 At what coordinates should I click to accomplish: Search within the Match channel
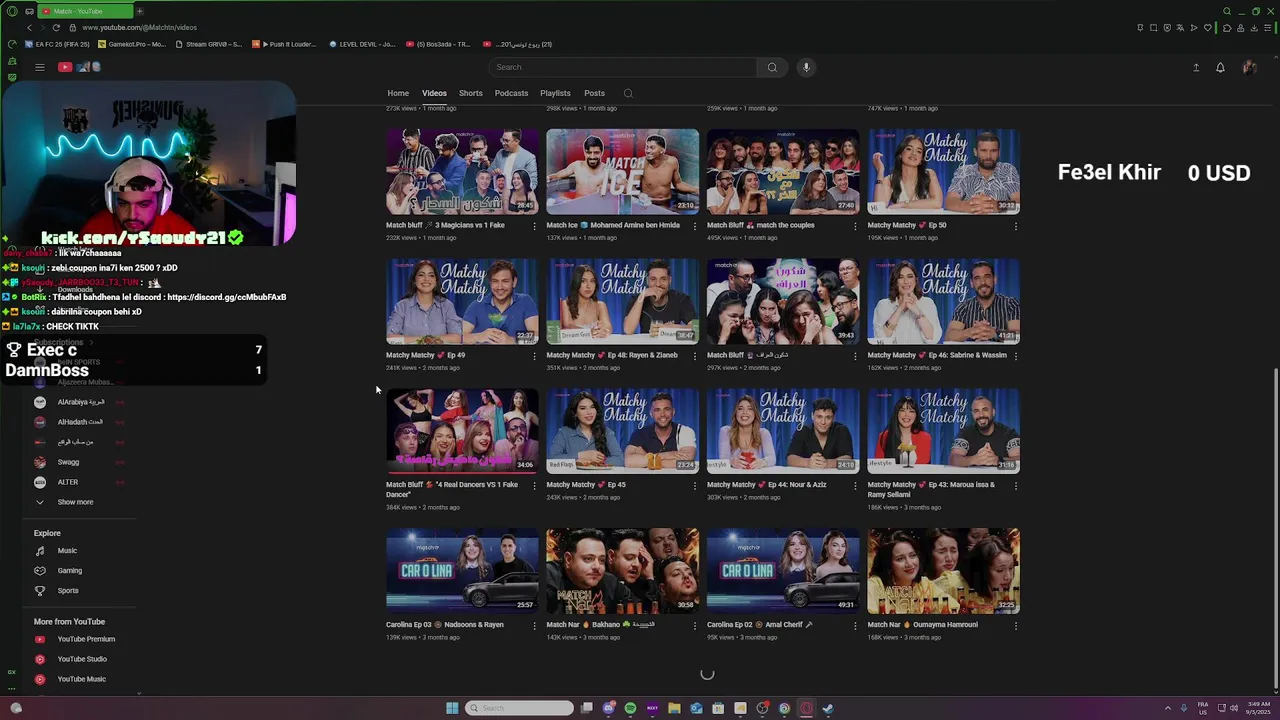point(628,93)
